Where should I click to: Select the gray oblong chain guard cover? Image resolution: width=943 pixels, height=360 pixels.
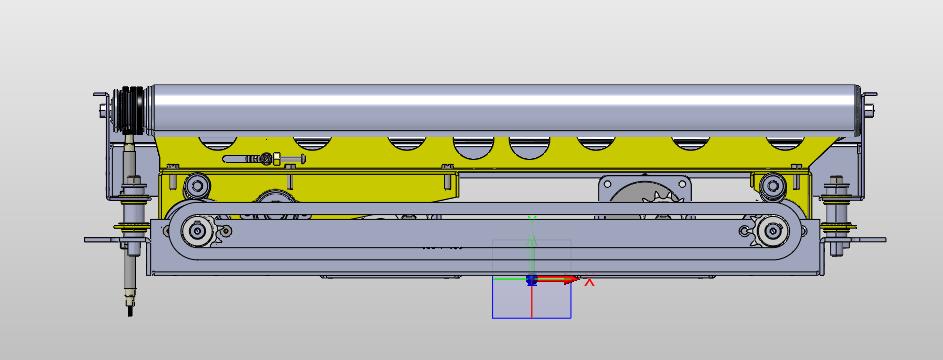tap(485, 231)
